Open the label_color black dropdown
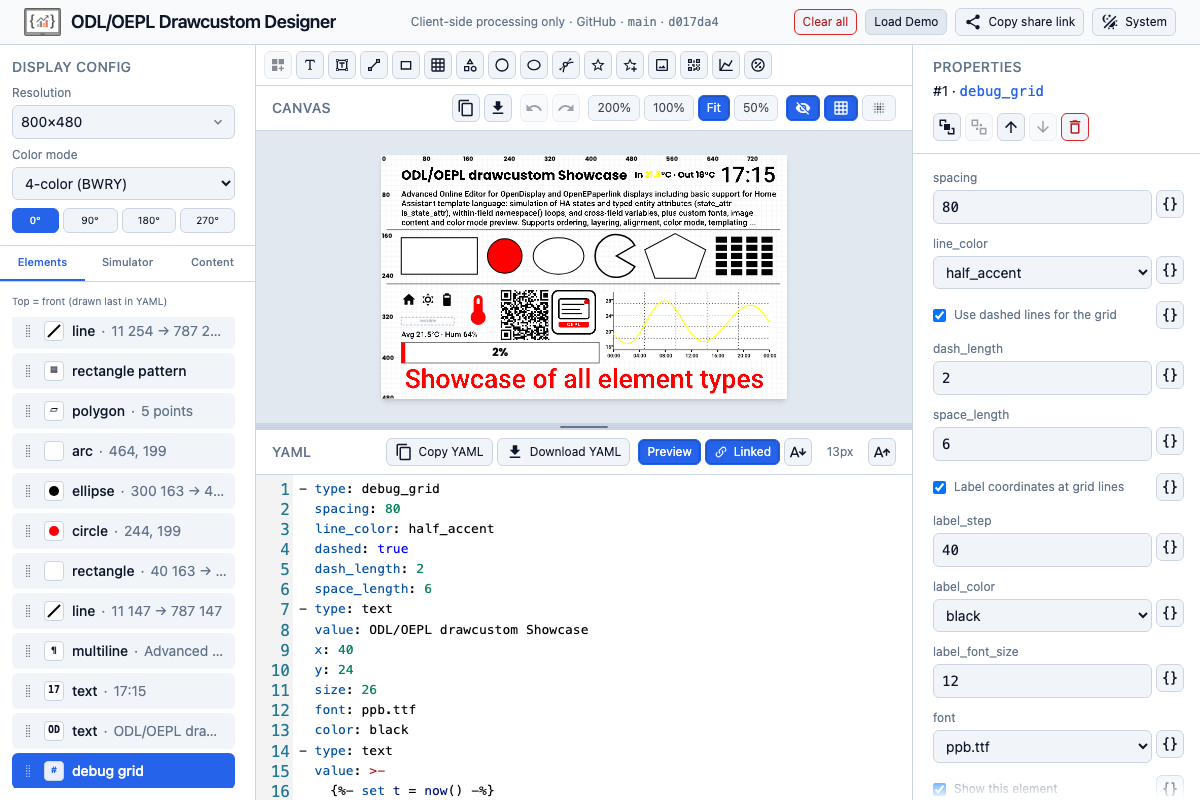 tap(1042, 616)
